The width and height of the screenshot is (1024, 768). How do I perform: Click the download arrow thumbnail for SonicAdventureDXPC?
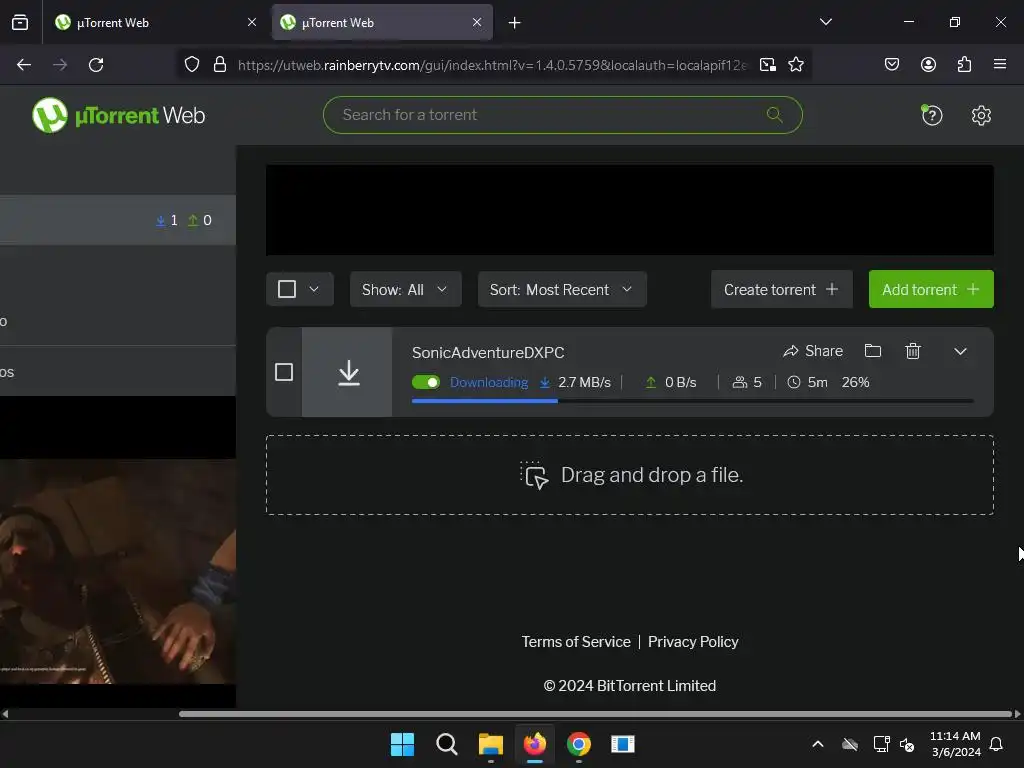[348, 372]
